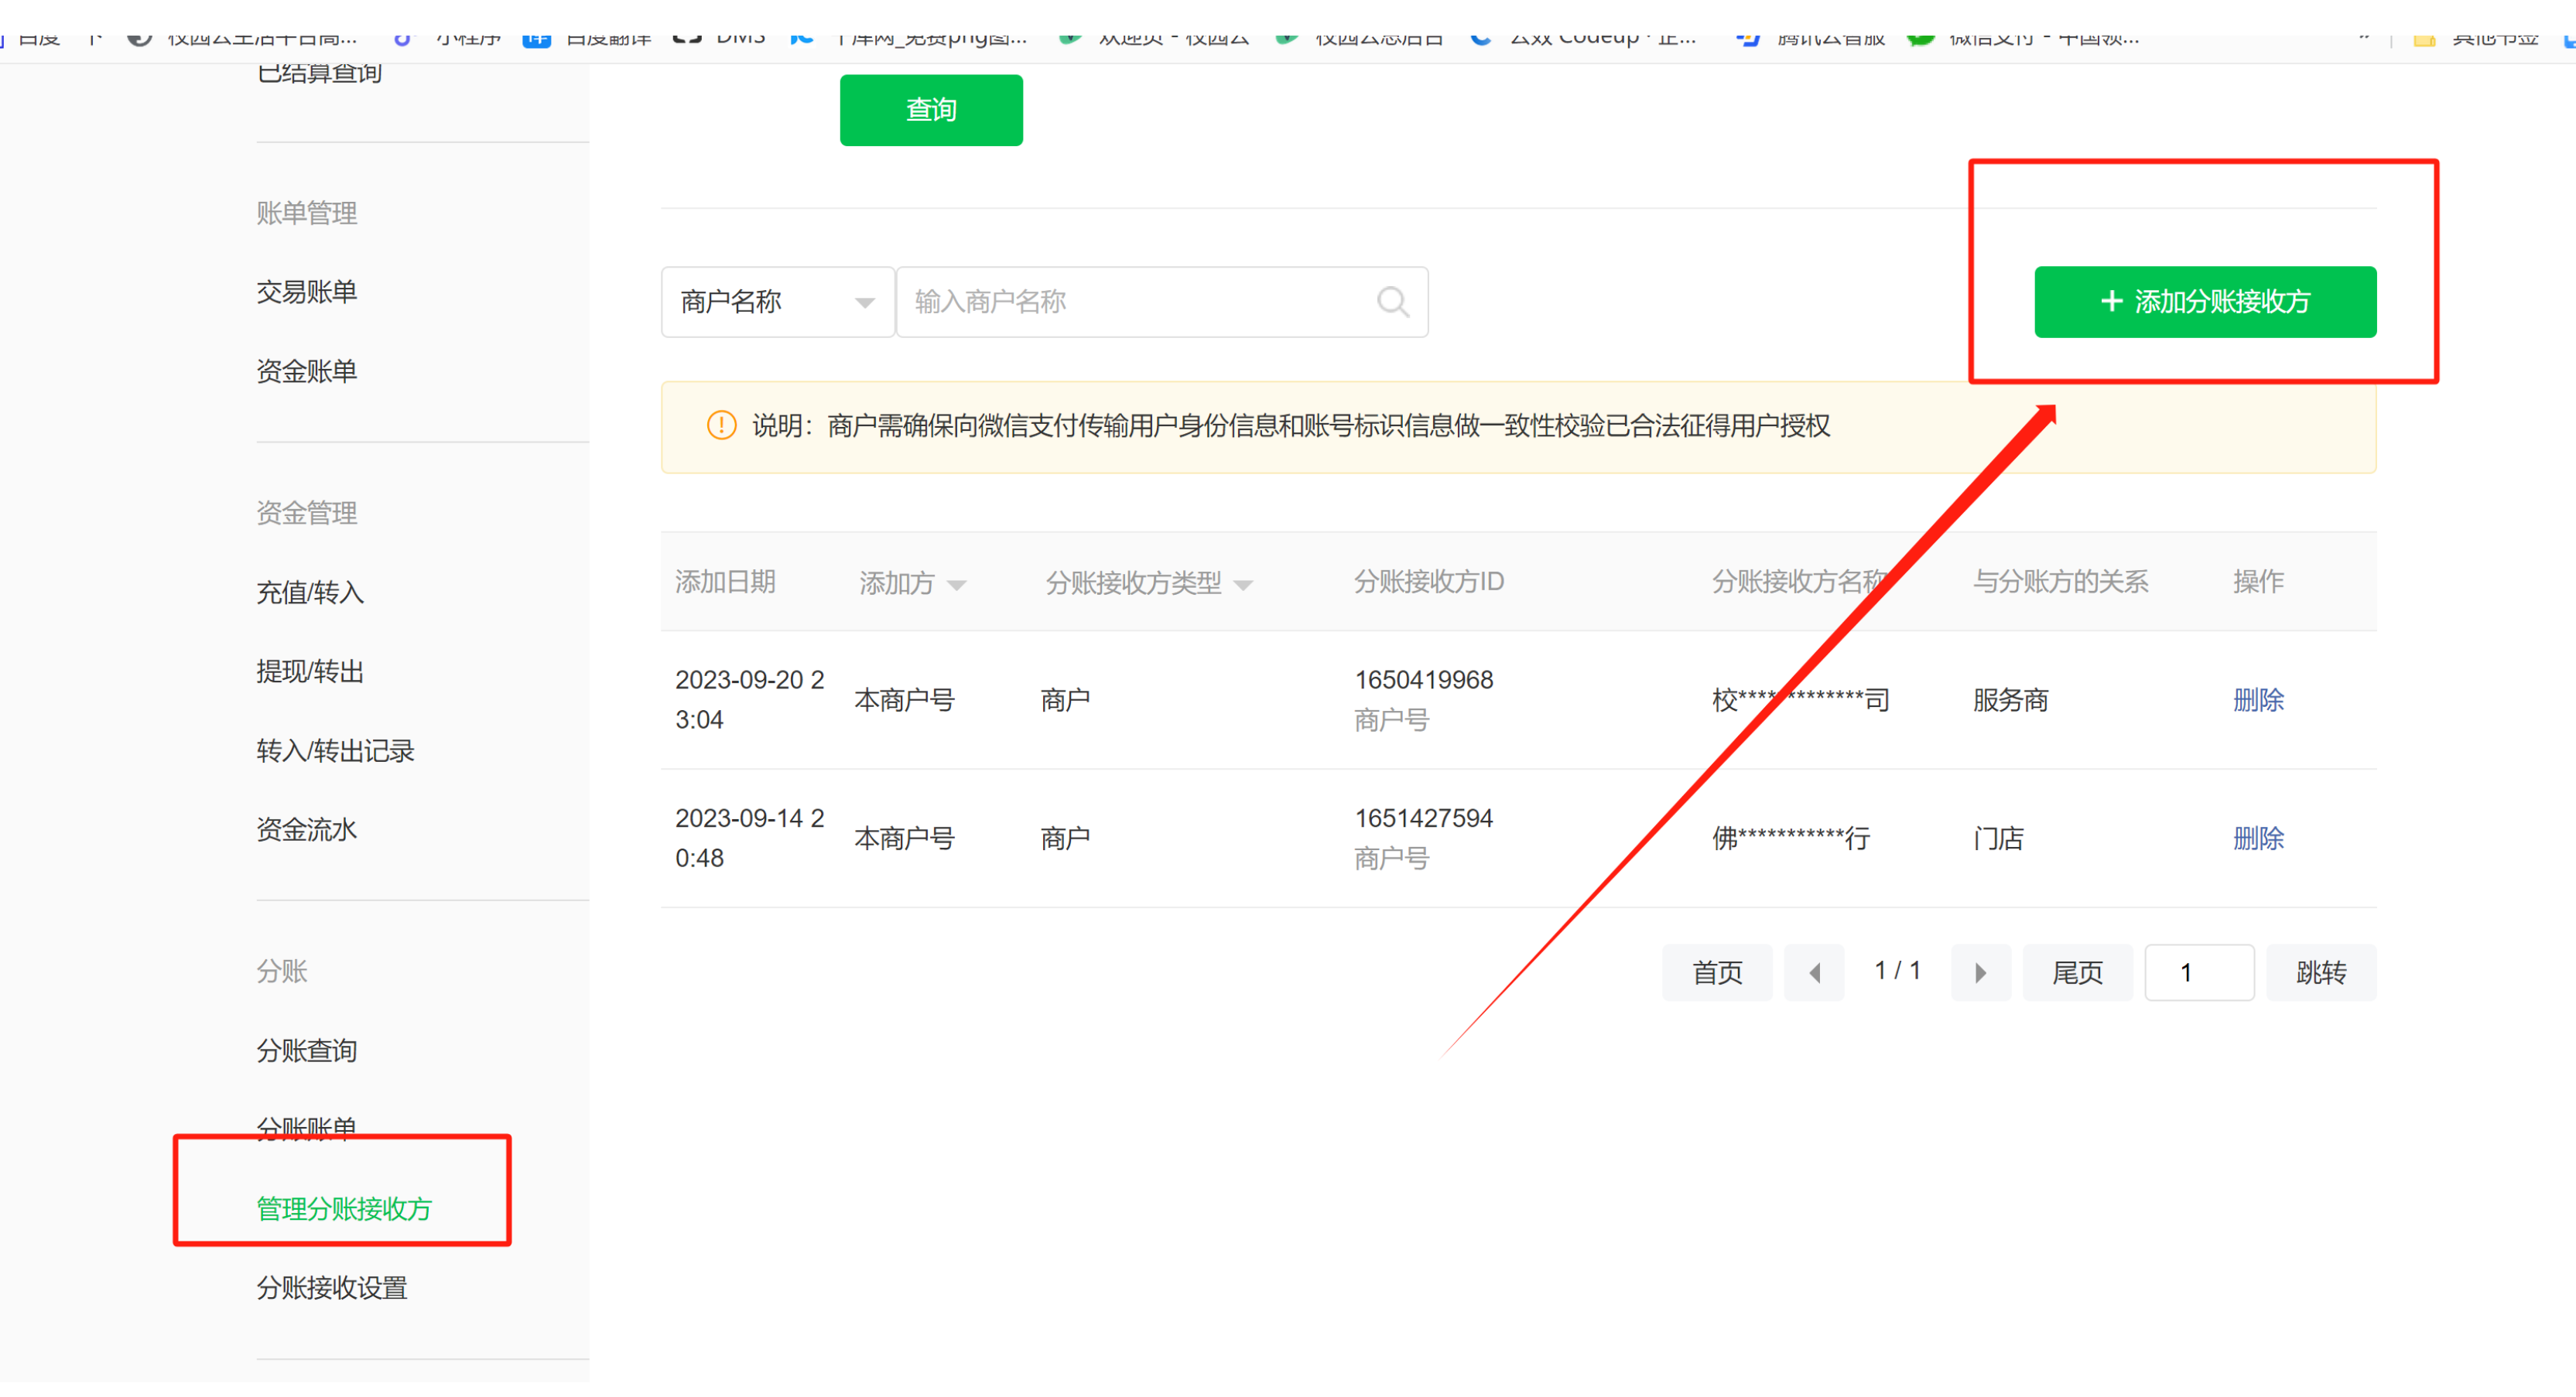
Task: Click 本商户号 in the 1650419968 row
Action: coord(904,700)
